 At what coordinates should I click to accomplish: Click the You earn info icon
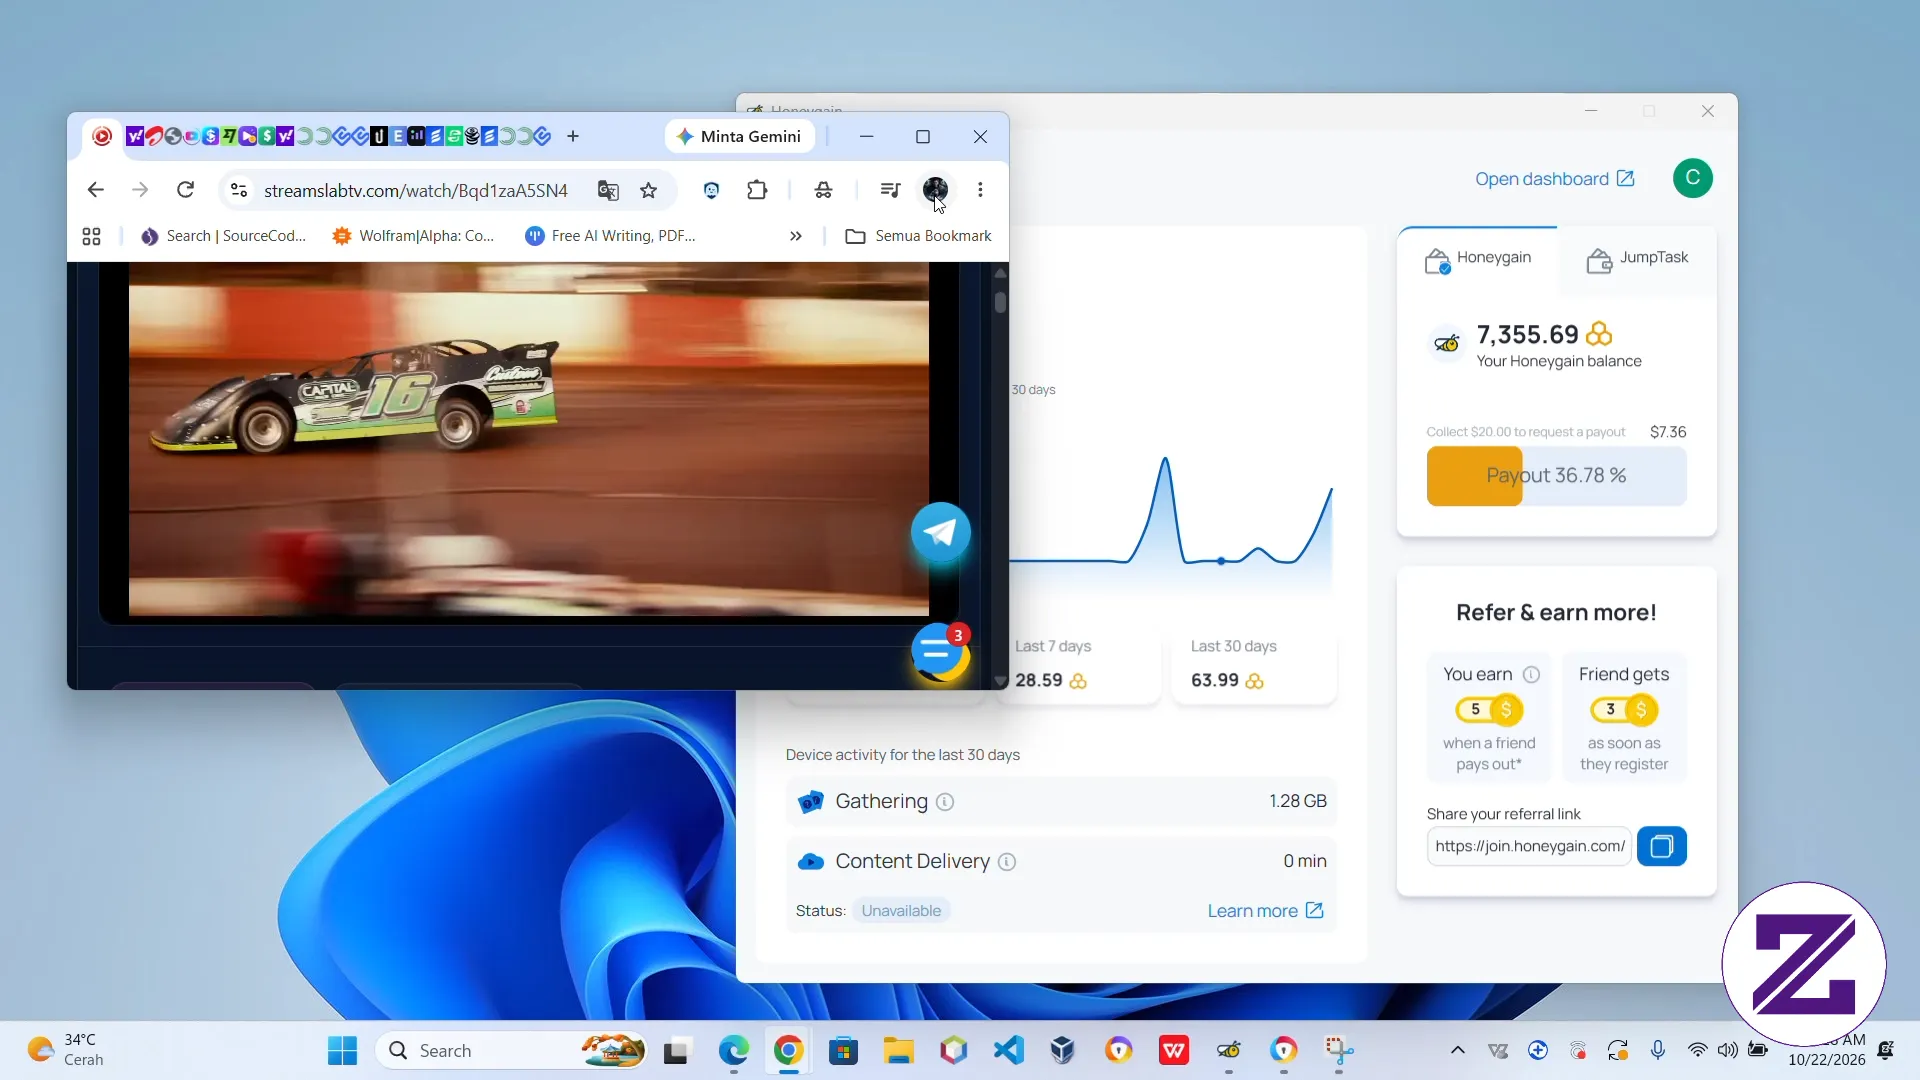[1531, 674]
